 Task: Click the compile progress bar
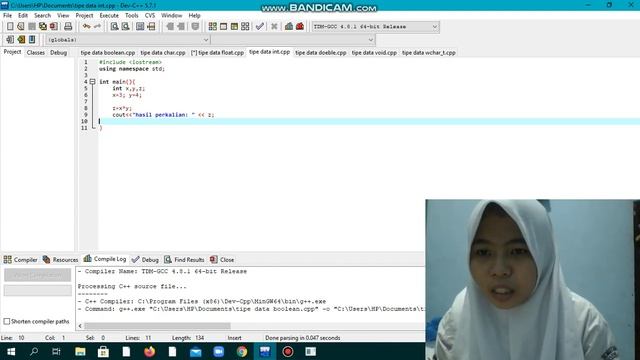coord(38,291)
